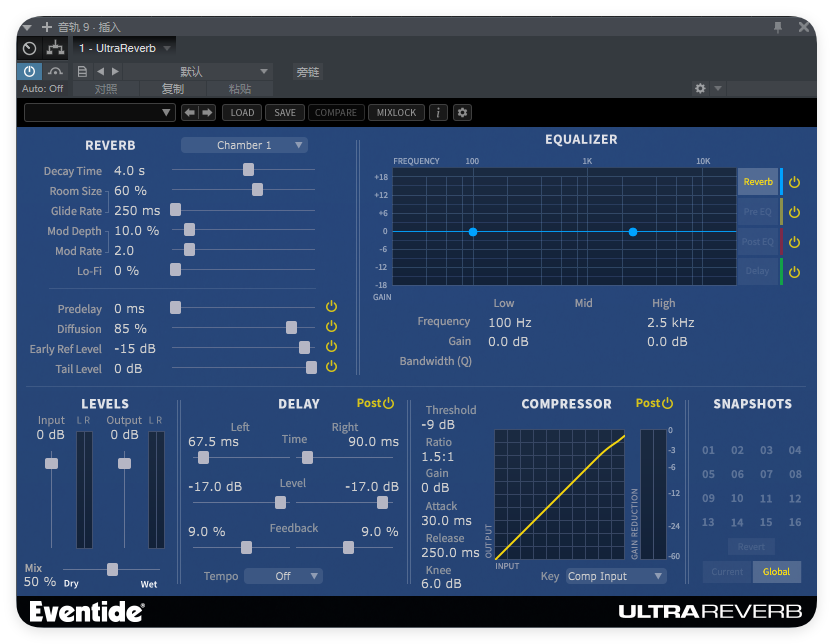Click the Left delay Time slider handle
833x644 pixels.
[203, 457]
